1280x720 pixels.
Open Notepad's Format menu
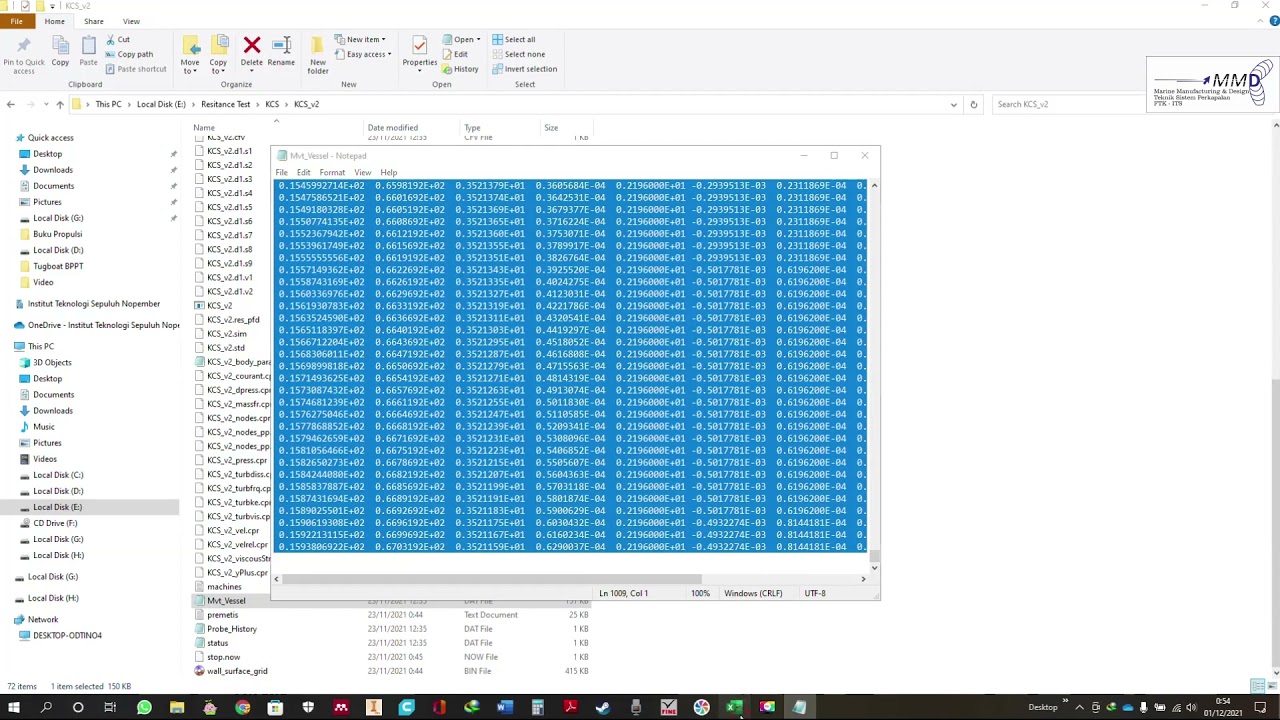(332, 172)
